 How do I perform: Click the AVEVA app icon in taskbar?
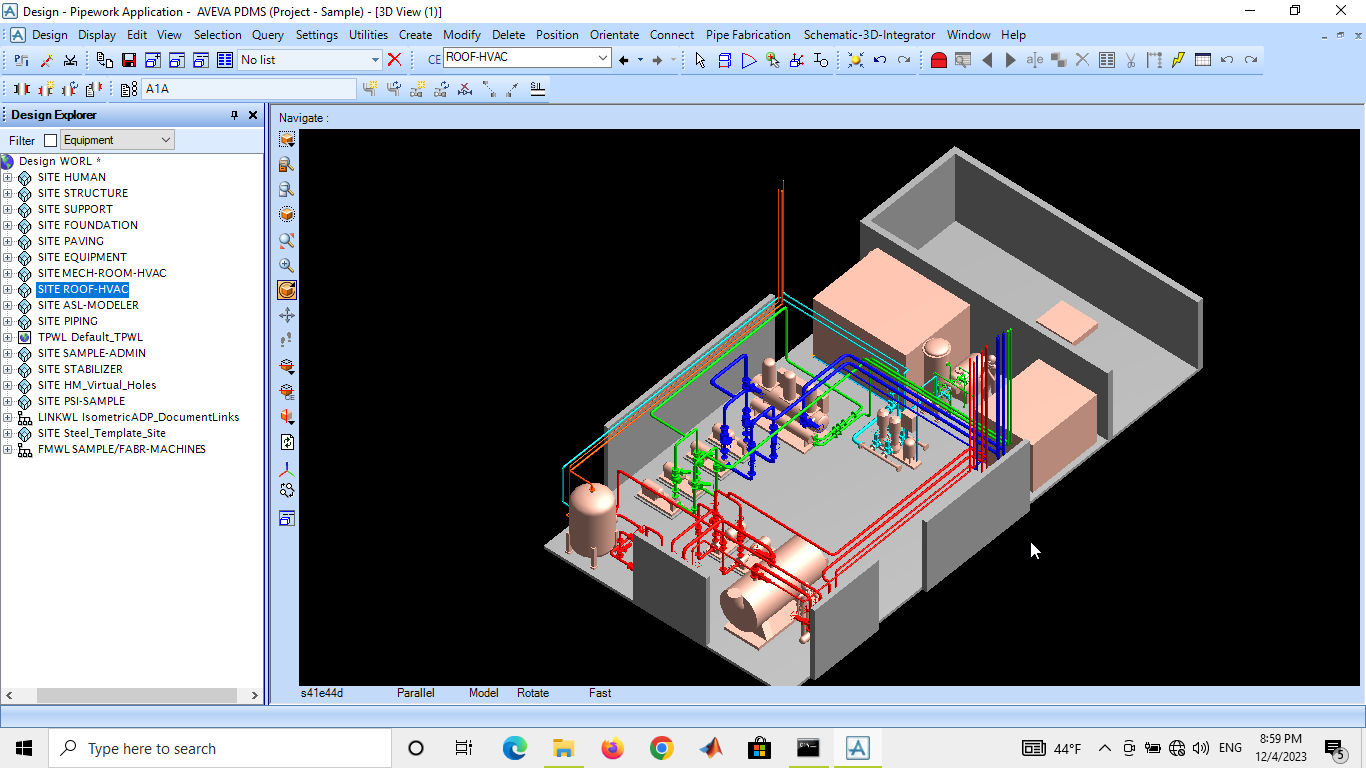(x=858, y=748)
